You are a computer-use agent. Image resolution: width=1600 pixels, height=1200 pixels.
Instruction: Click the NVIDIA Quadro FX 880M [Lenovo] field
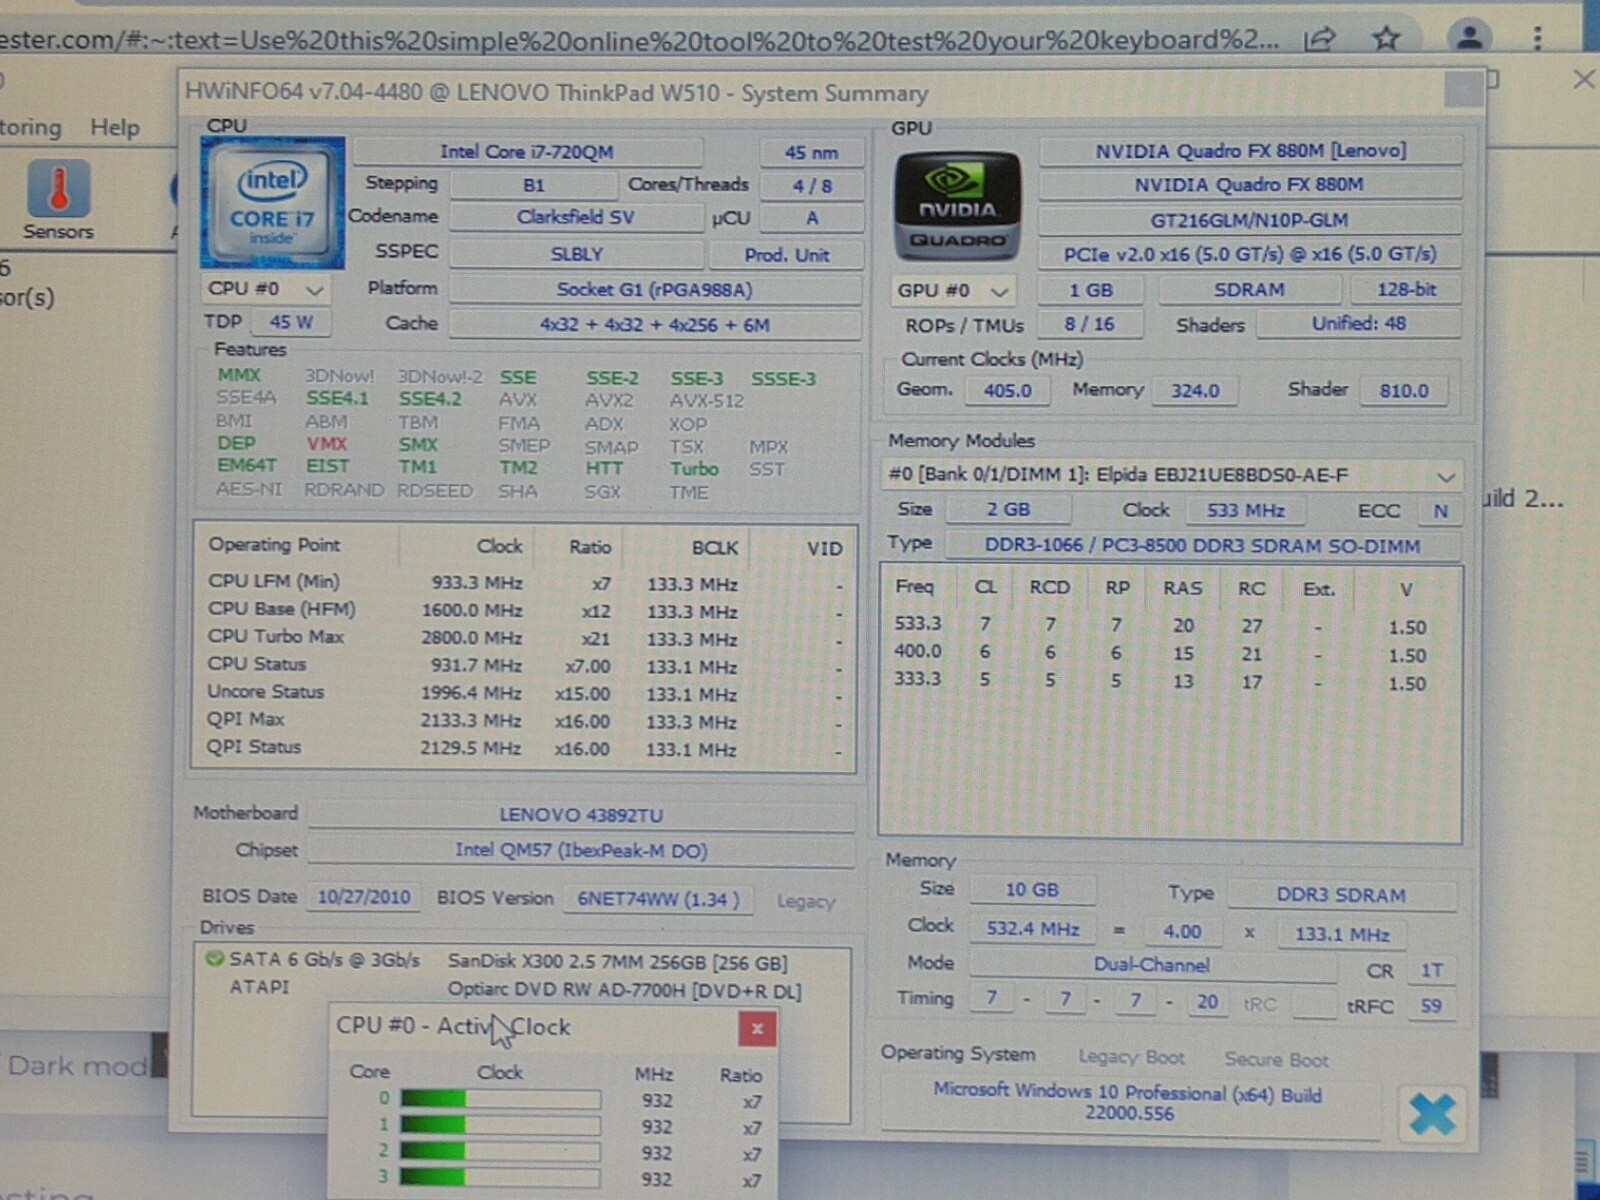tap(1250, 151)
